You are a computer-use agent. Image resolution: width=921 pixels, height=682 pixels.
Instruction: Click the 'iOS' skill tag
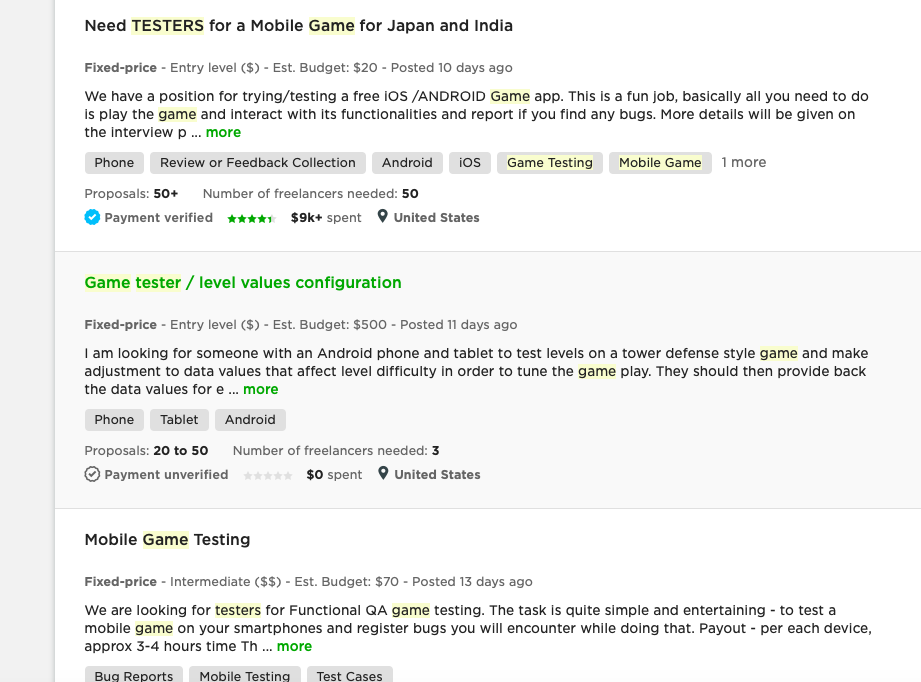click(x=470, y=163)
